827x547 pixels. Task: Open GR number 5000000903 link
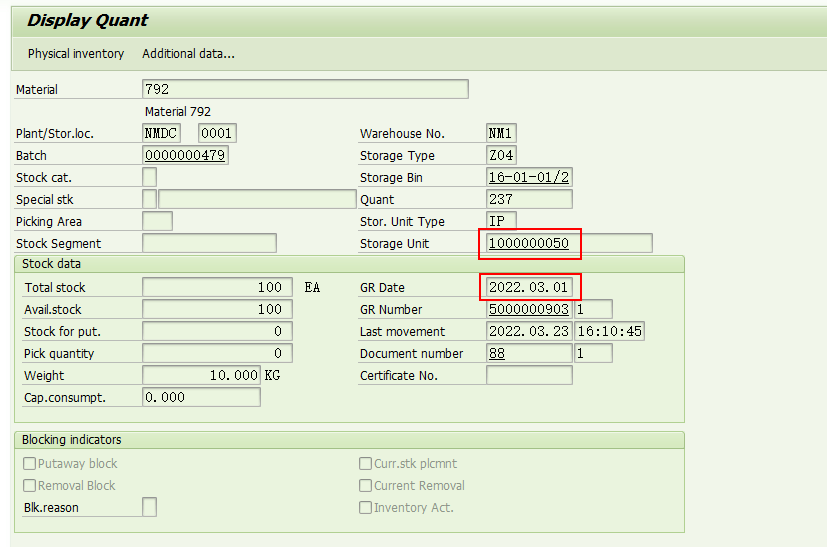coord(529,310)
